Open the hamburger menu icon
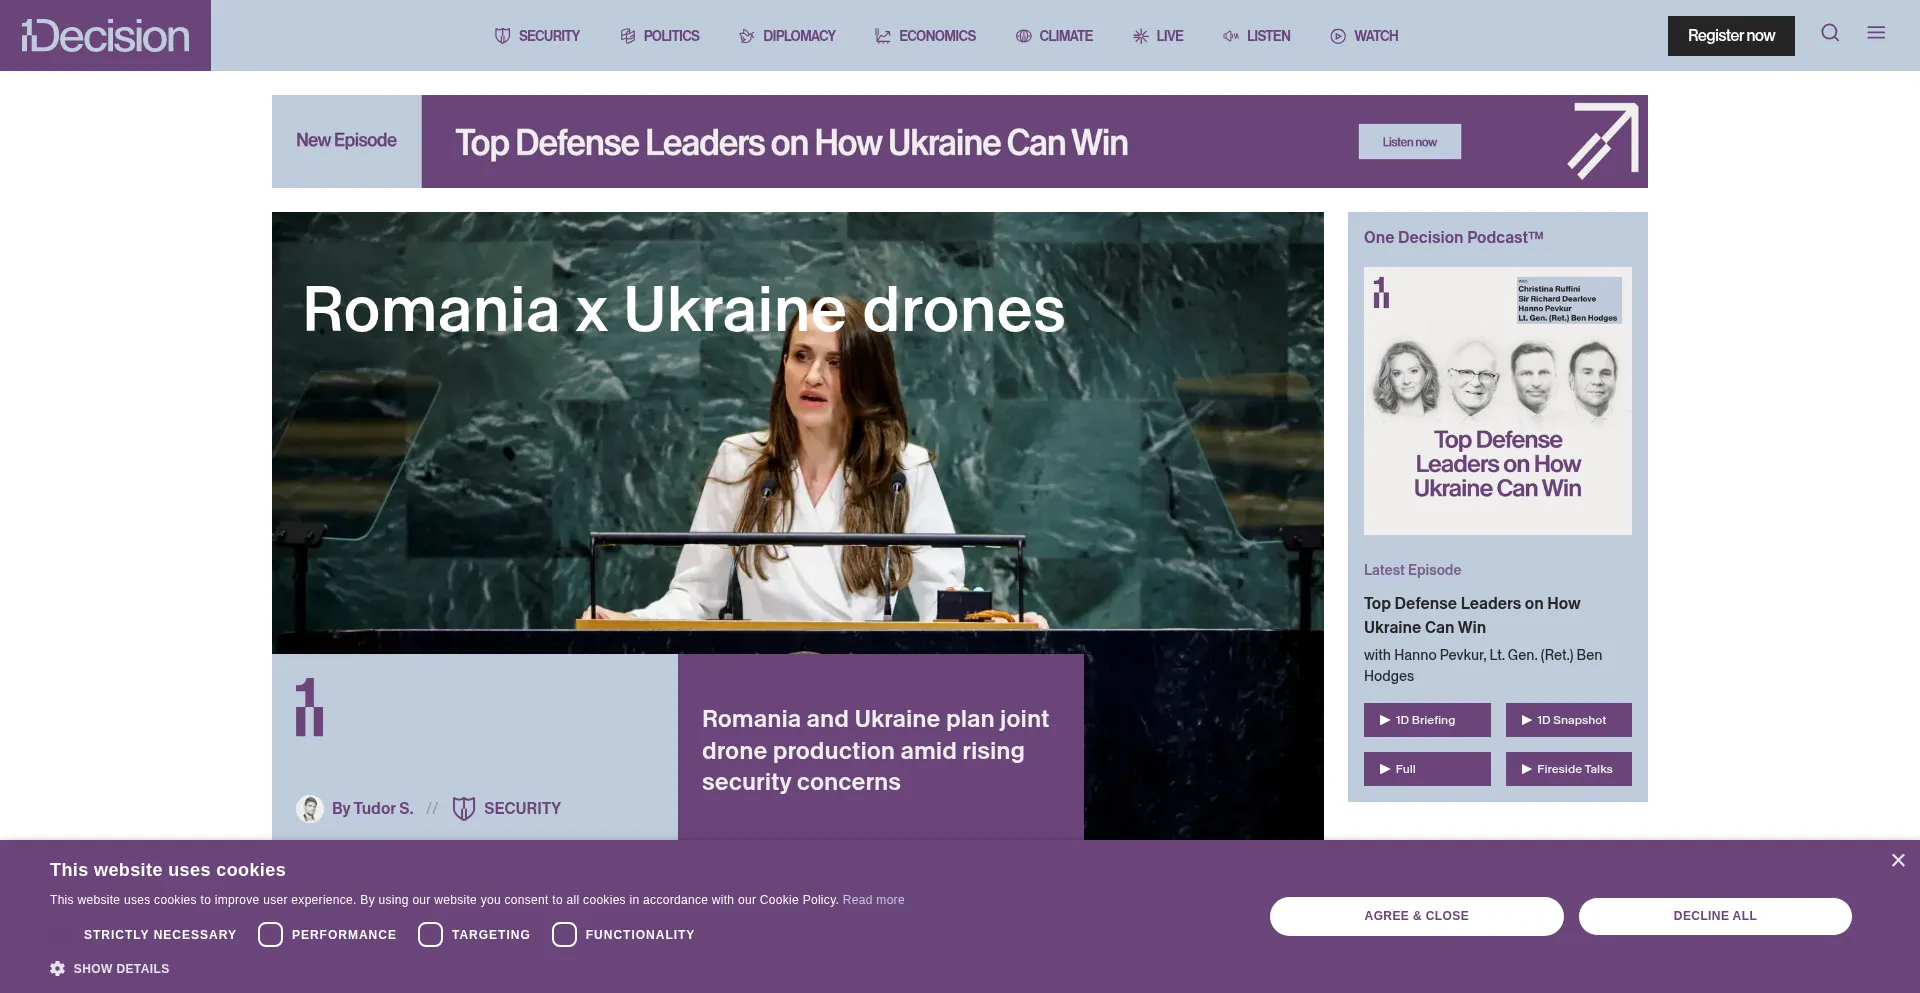The height and width of the screenshot is (993, 1920). 1876,33
